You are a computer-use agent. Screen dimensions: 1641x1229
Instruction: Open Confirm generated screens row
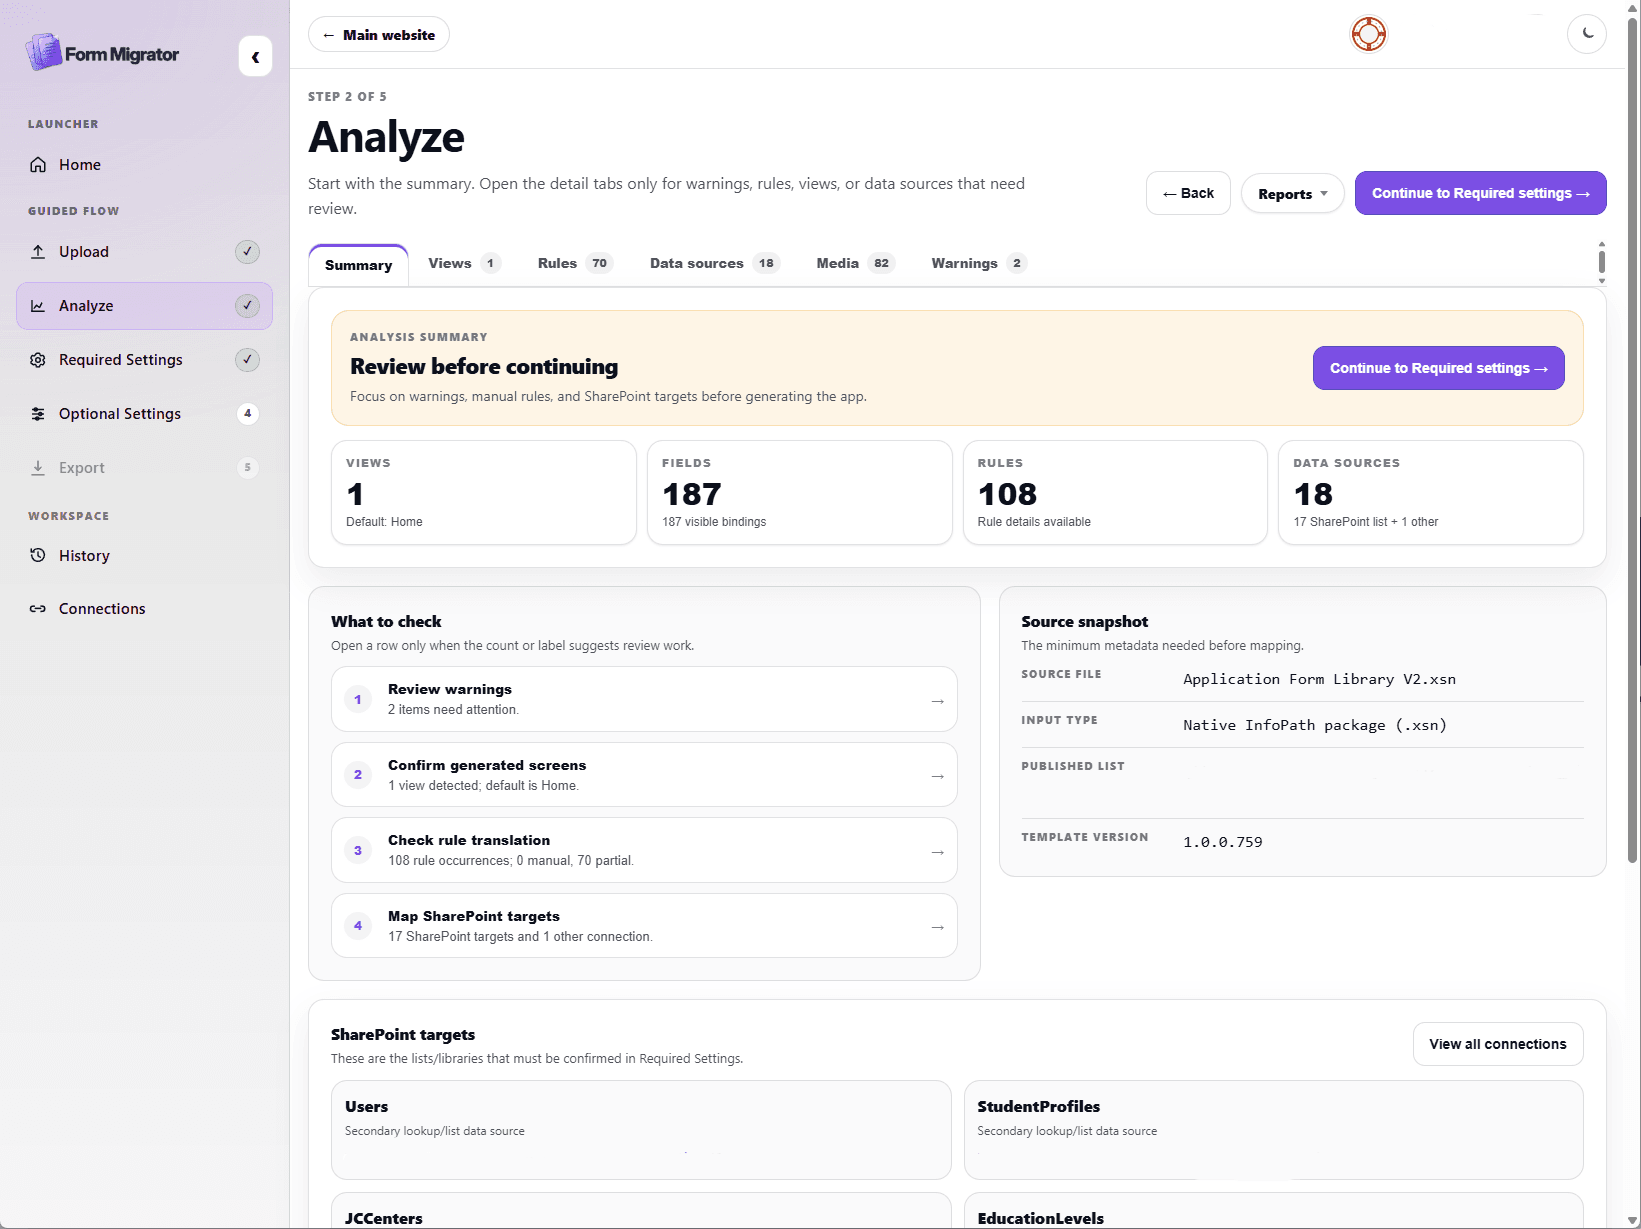tap(644, 775)
